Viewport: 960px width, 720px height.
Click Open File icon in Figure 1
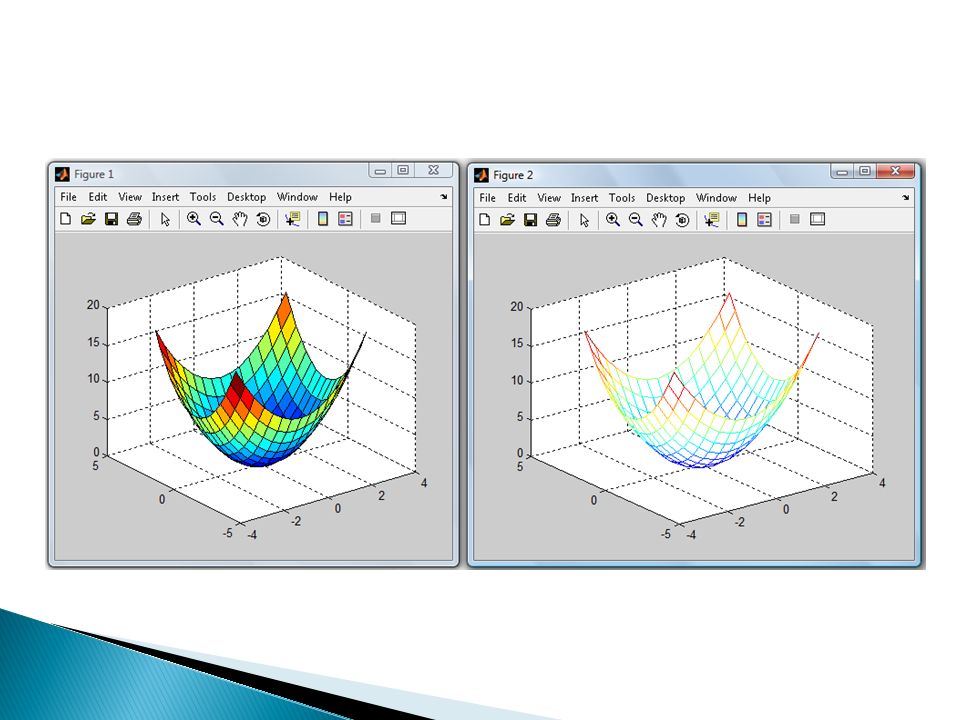[88, 219]
